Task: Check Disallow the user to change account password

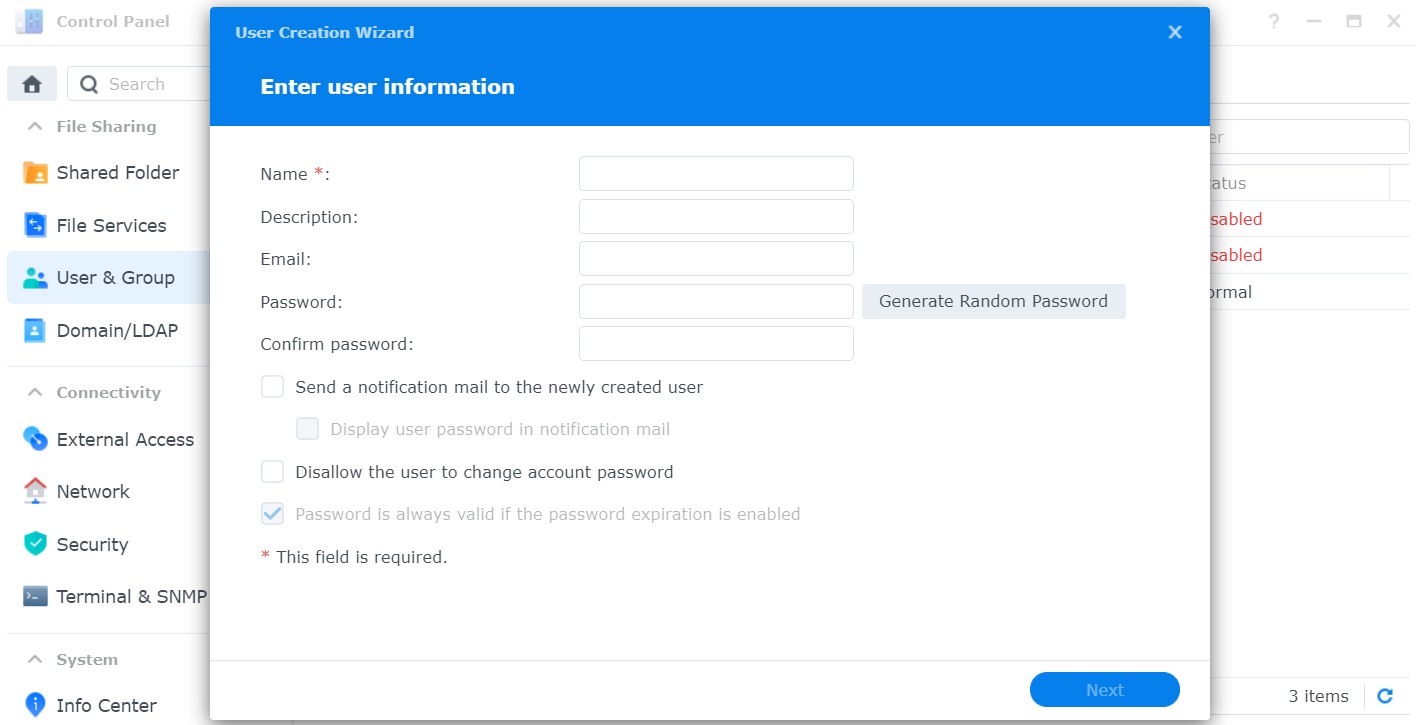Action: click(272, 472)
